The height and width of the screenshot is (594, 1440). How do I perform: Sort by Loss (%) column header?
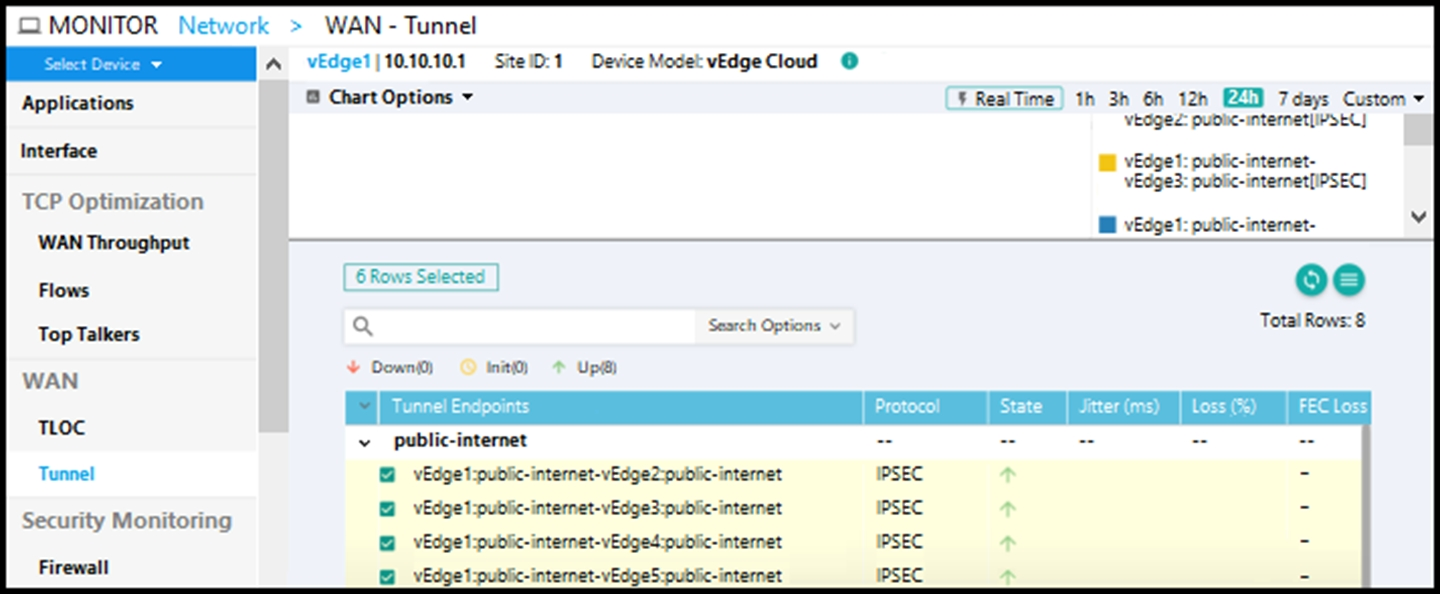1224,407
